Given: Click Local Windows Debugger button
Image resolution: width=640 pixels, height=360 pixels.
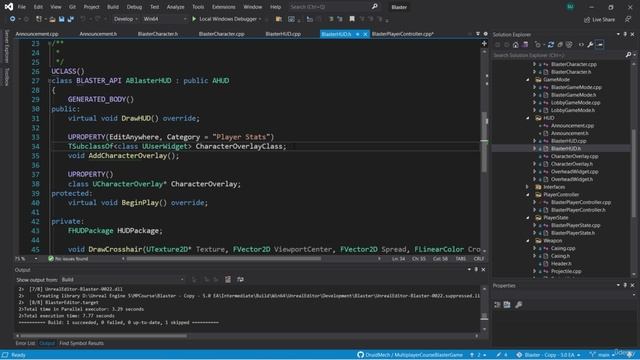Looking at the screenshot, I should click(x=227, y=19).
